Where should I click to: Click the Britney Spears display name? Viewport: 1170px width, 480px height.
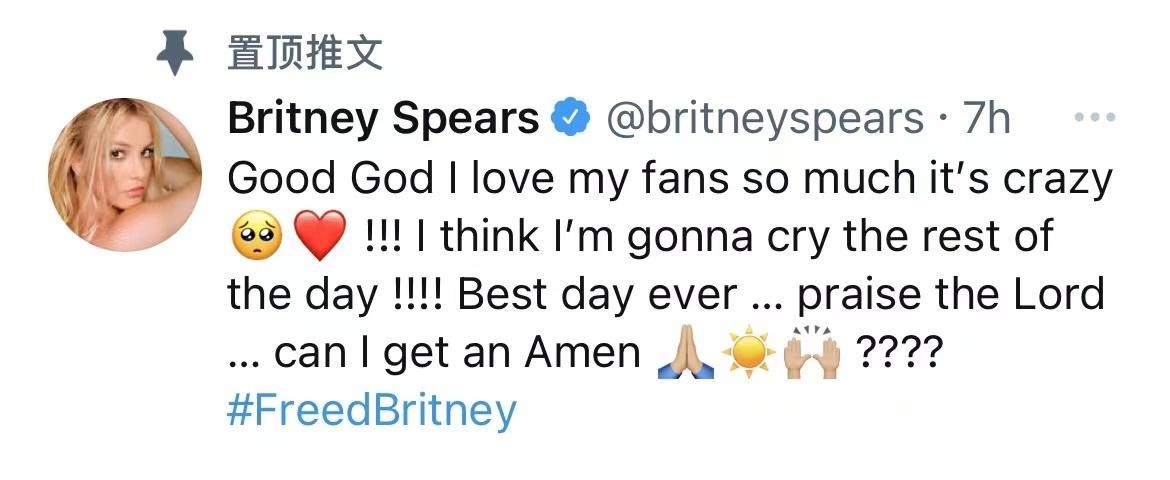pos(384,120)
